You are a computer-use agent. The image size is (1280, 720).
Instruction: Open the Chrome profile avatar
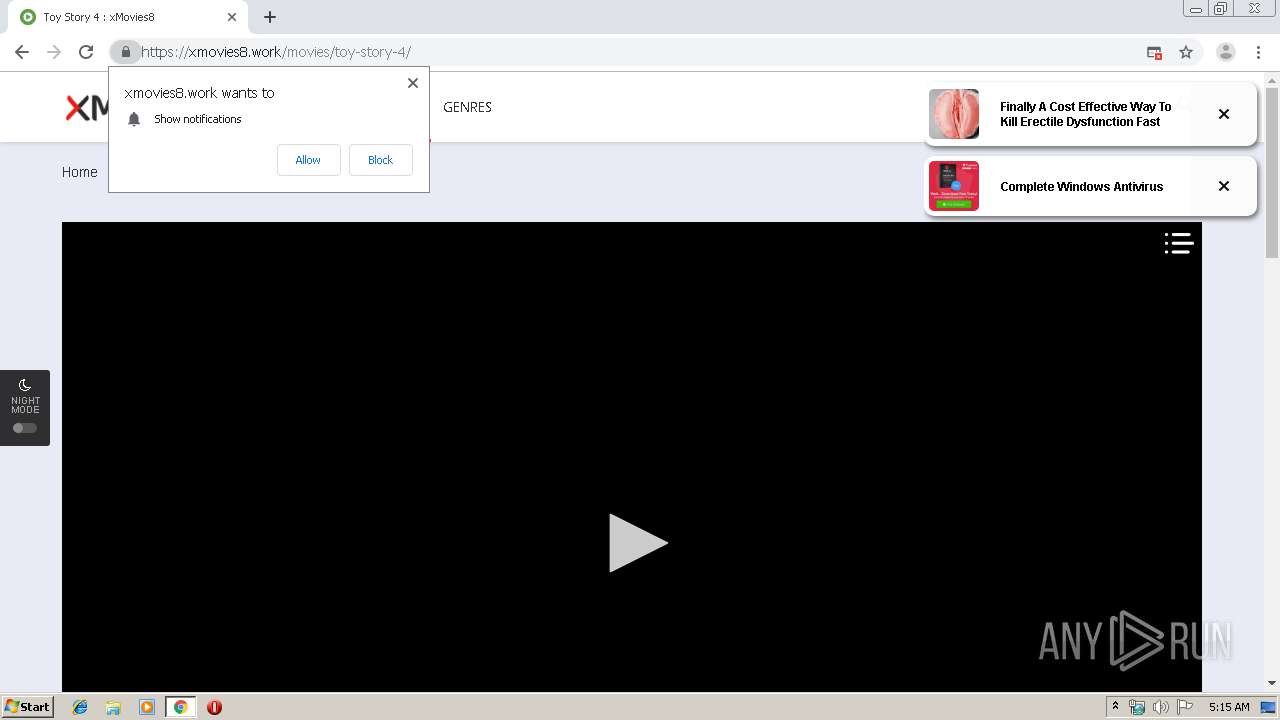[1225, 52]
